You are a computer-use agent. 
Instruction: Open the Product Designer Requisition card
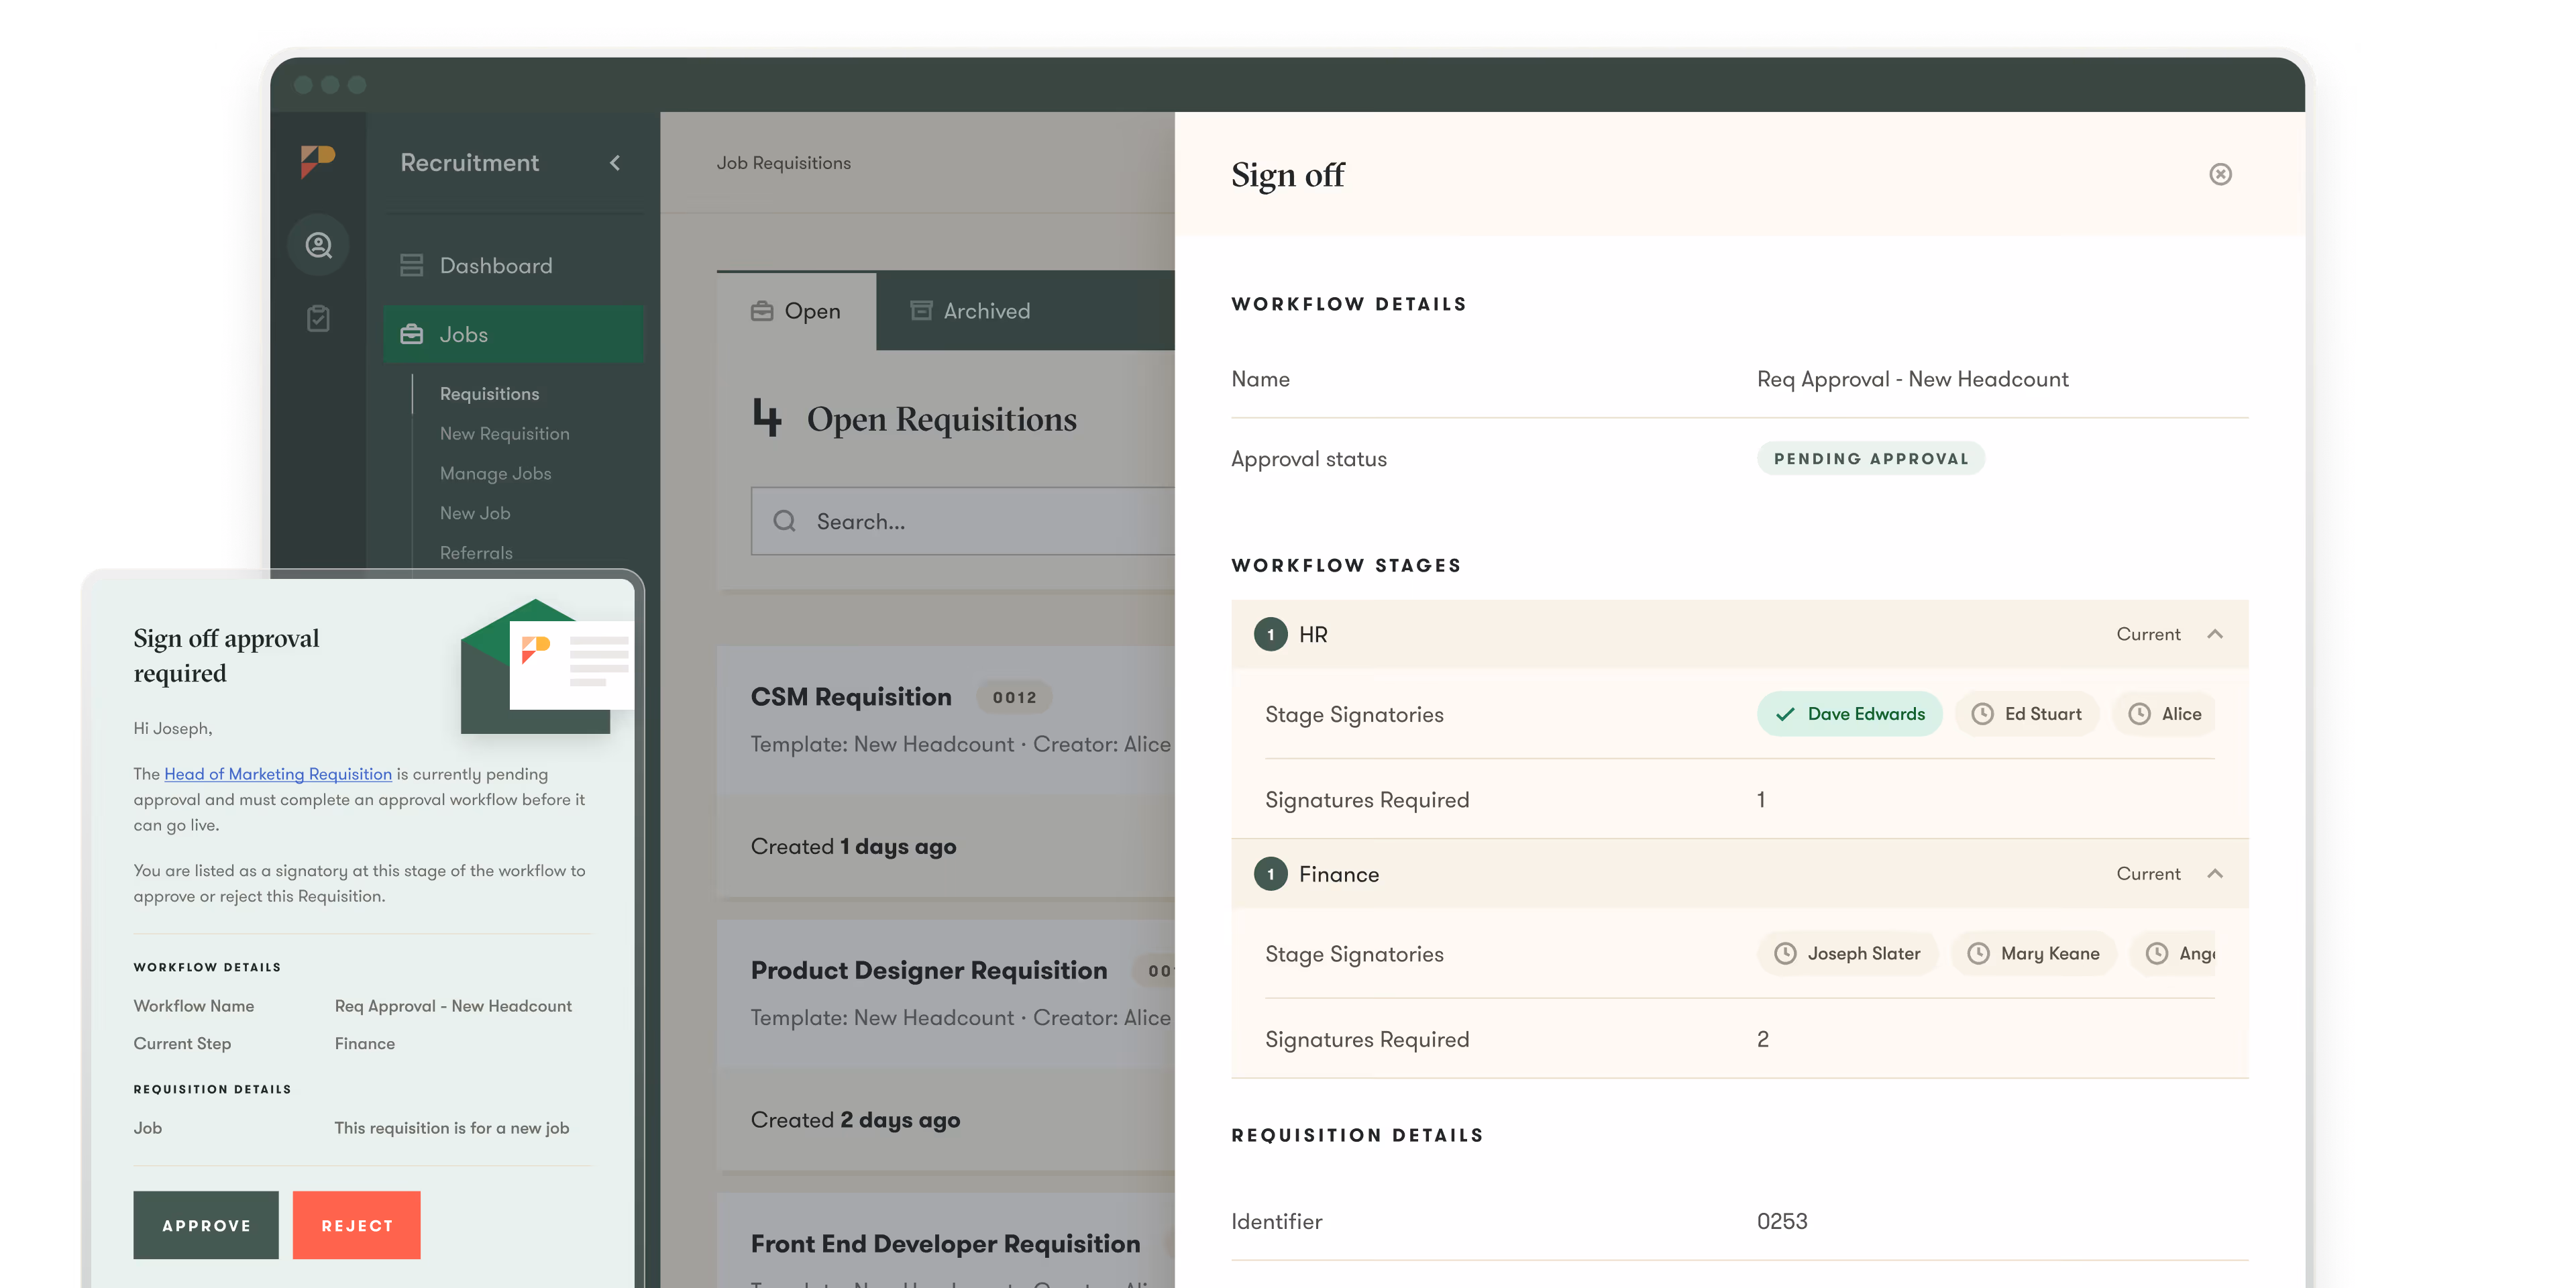point(946,1044)
